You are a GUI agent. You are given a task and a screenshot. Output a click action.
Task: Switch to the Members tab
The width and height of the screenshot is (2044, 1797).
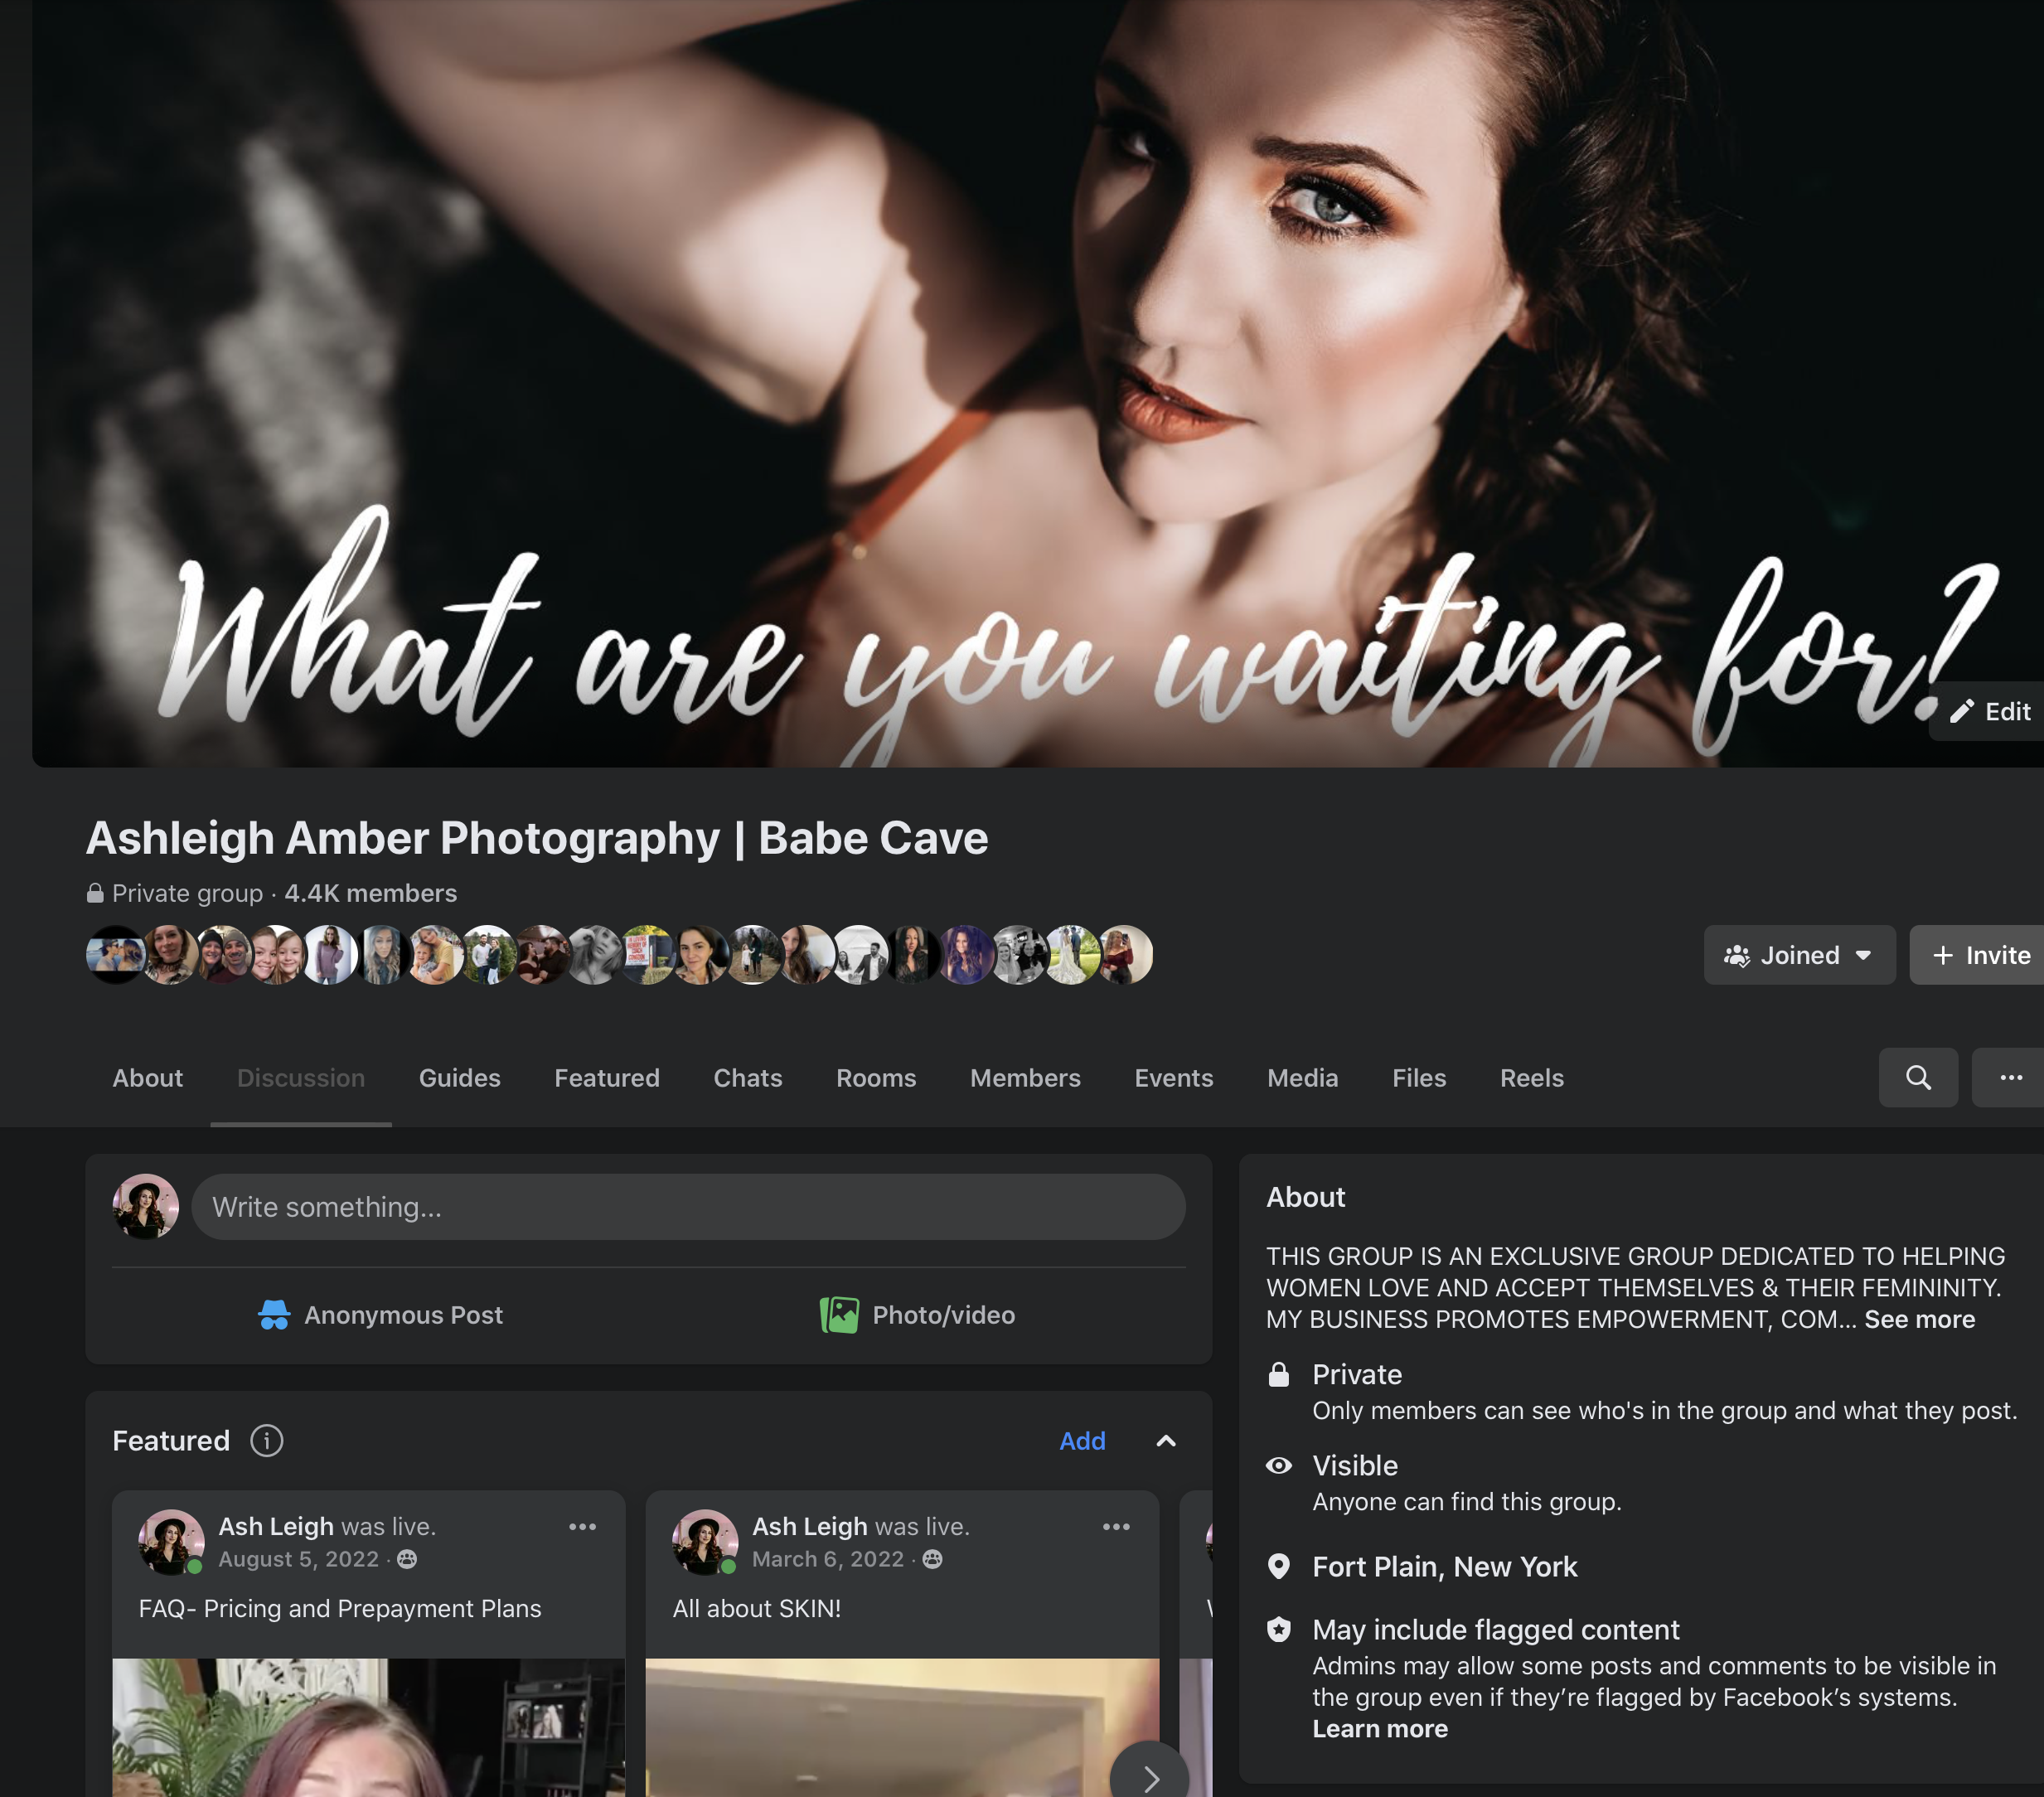coord(1024,1077)
